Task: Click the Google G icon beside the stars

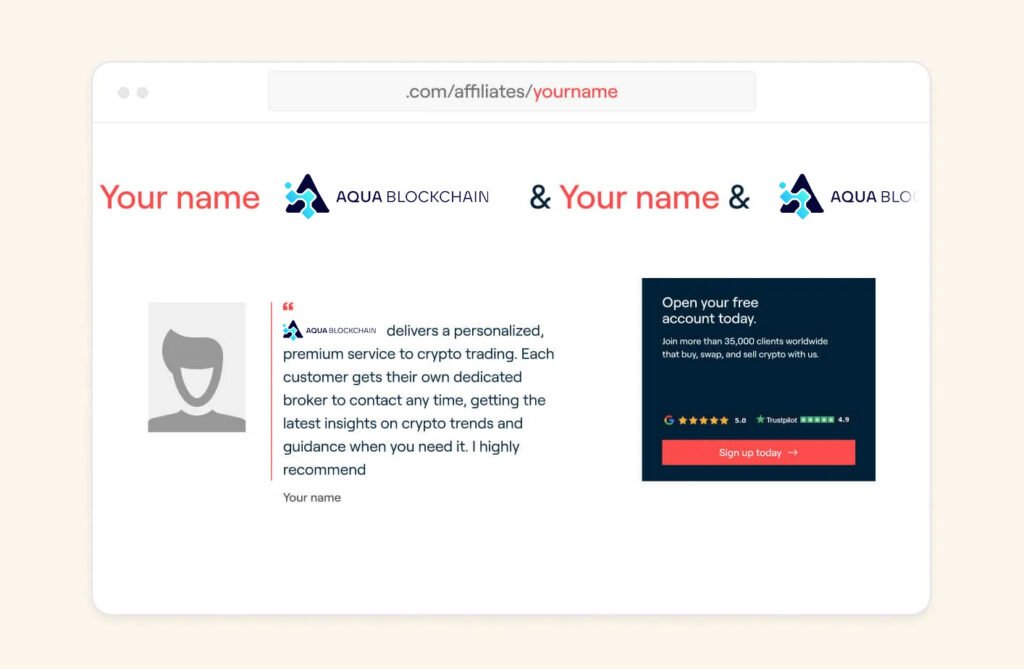Action: [669, 420]
